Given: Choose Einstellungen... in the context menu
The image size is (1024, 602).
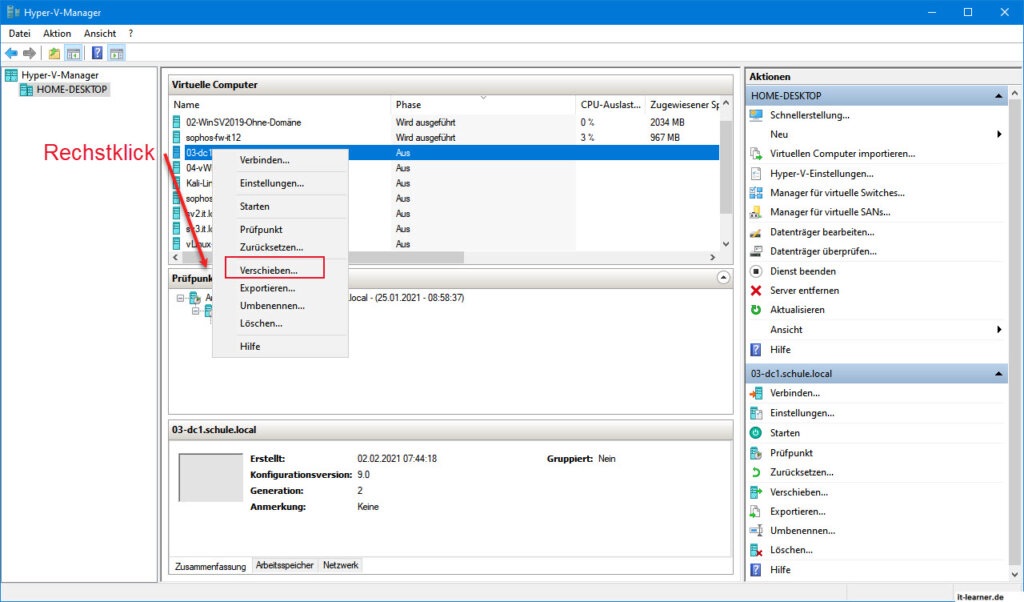Looking at the screenshot, I should click(x=272, y=183).
